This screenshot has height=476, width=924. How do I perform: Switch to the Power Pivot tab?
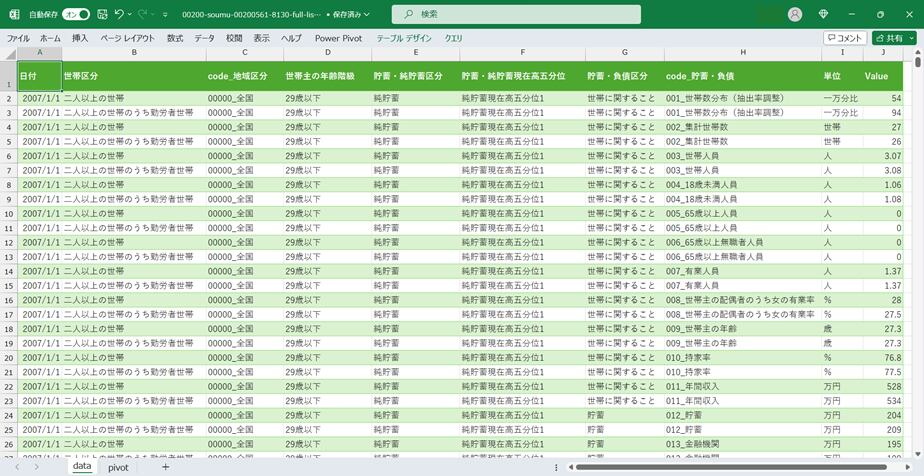click(338, 38)
